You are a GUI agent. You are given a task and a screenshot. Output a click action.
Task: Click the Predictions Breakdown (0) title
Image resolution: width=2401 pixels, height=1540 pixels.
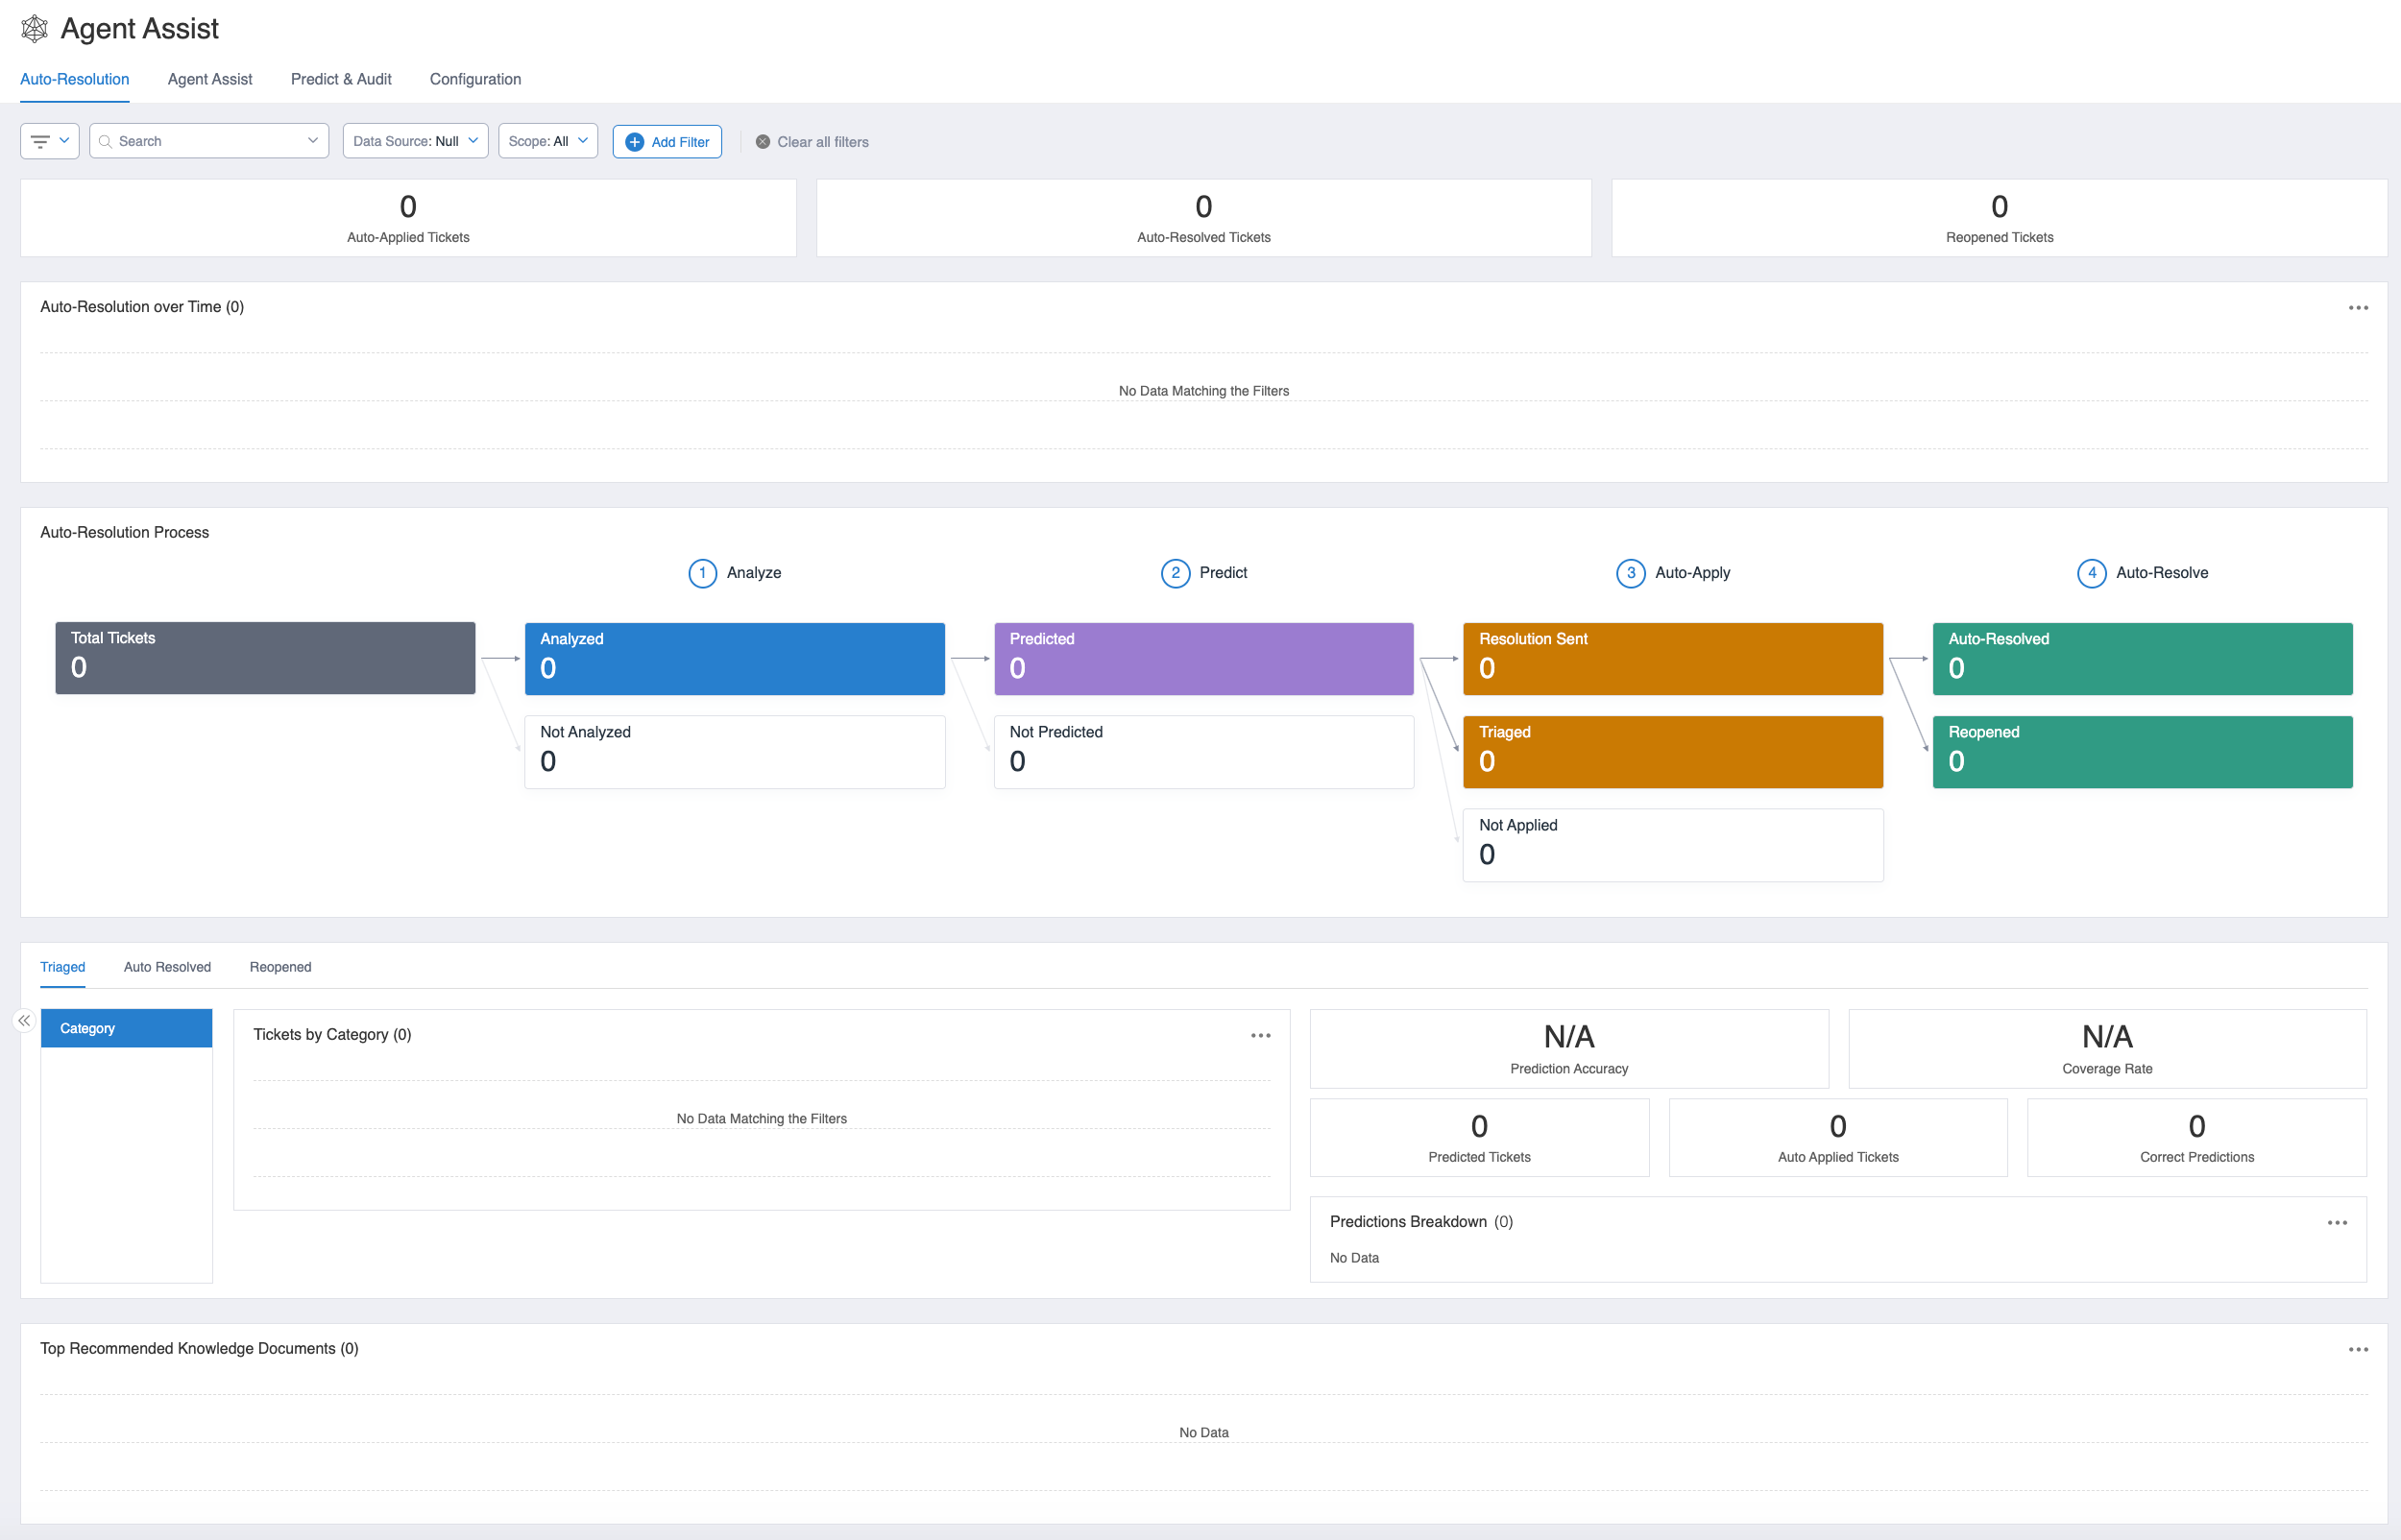pos(1421,1222)
